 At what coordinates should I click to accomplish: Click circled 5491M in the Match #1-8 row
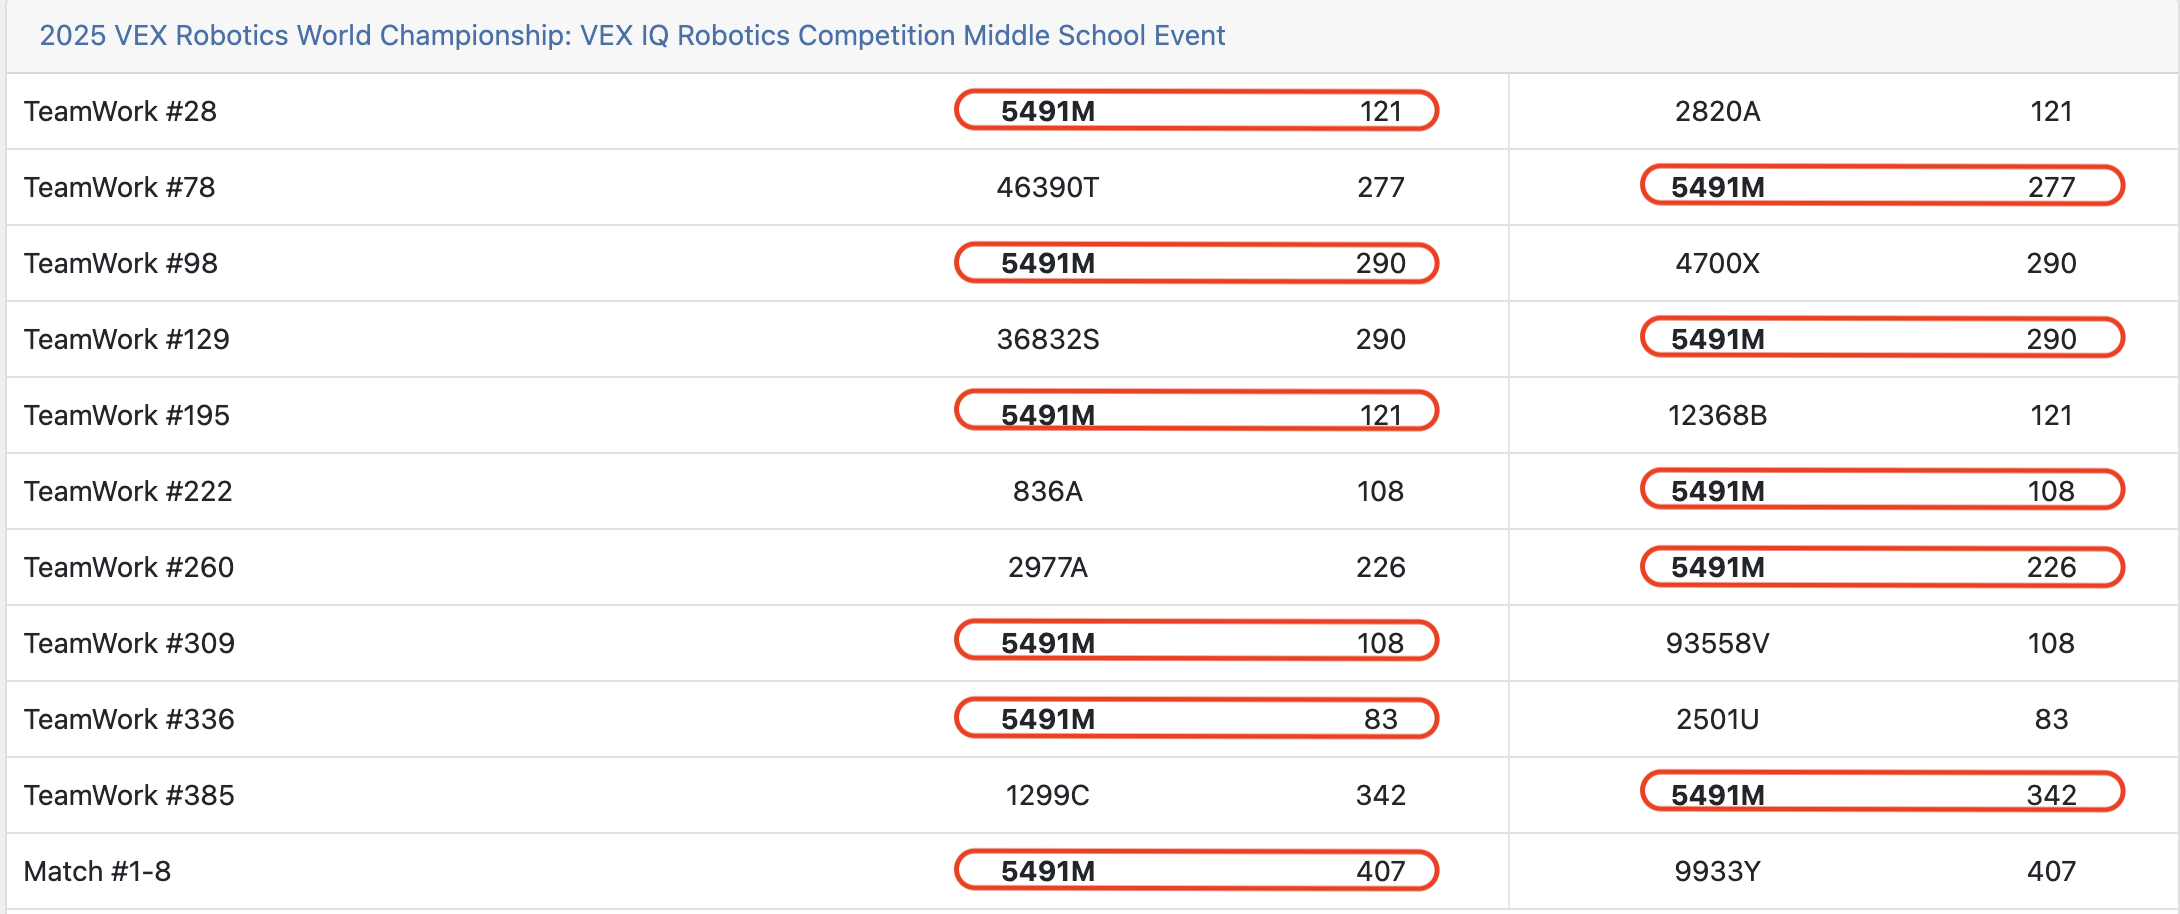tap(1048, 871)
